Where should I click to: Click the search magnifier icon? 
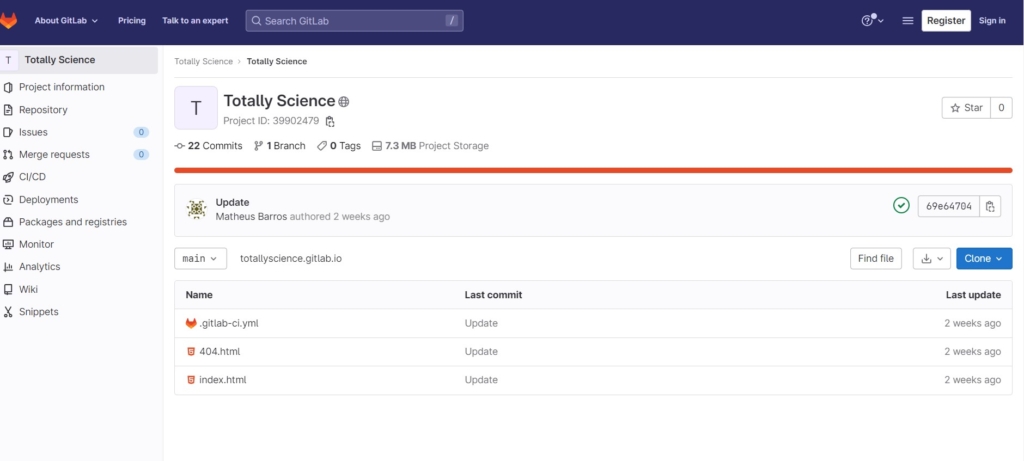(x=257, y=21)
